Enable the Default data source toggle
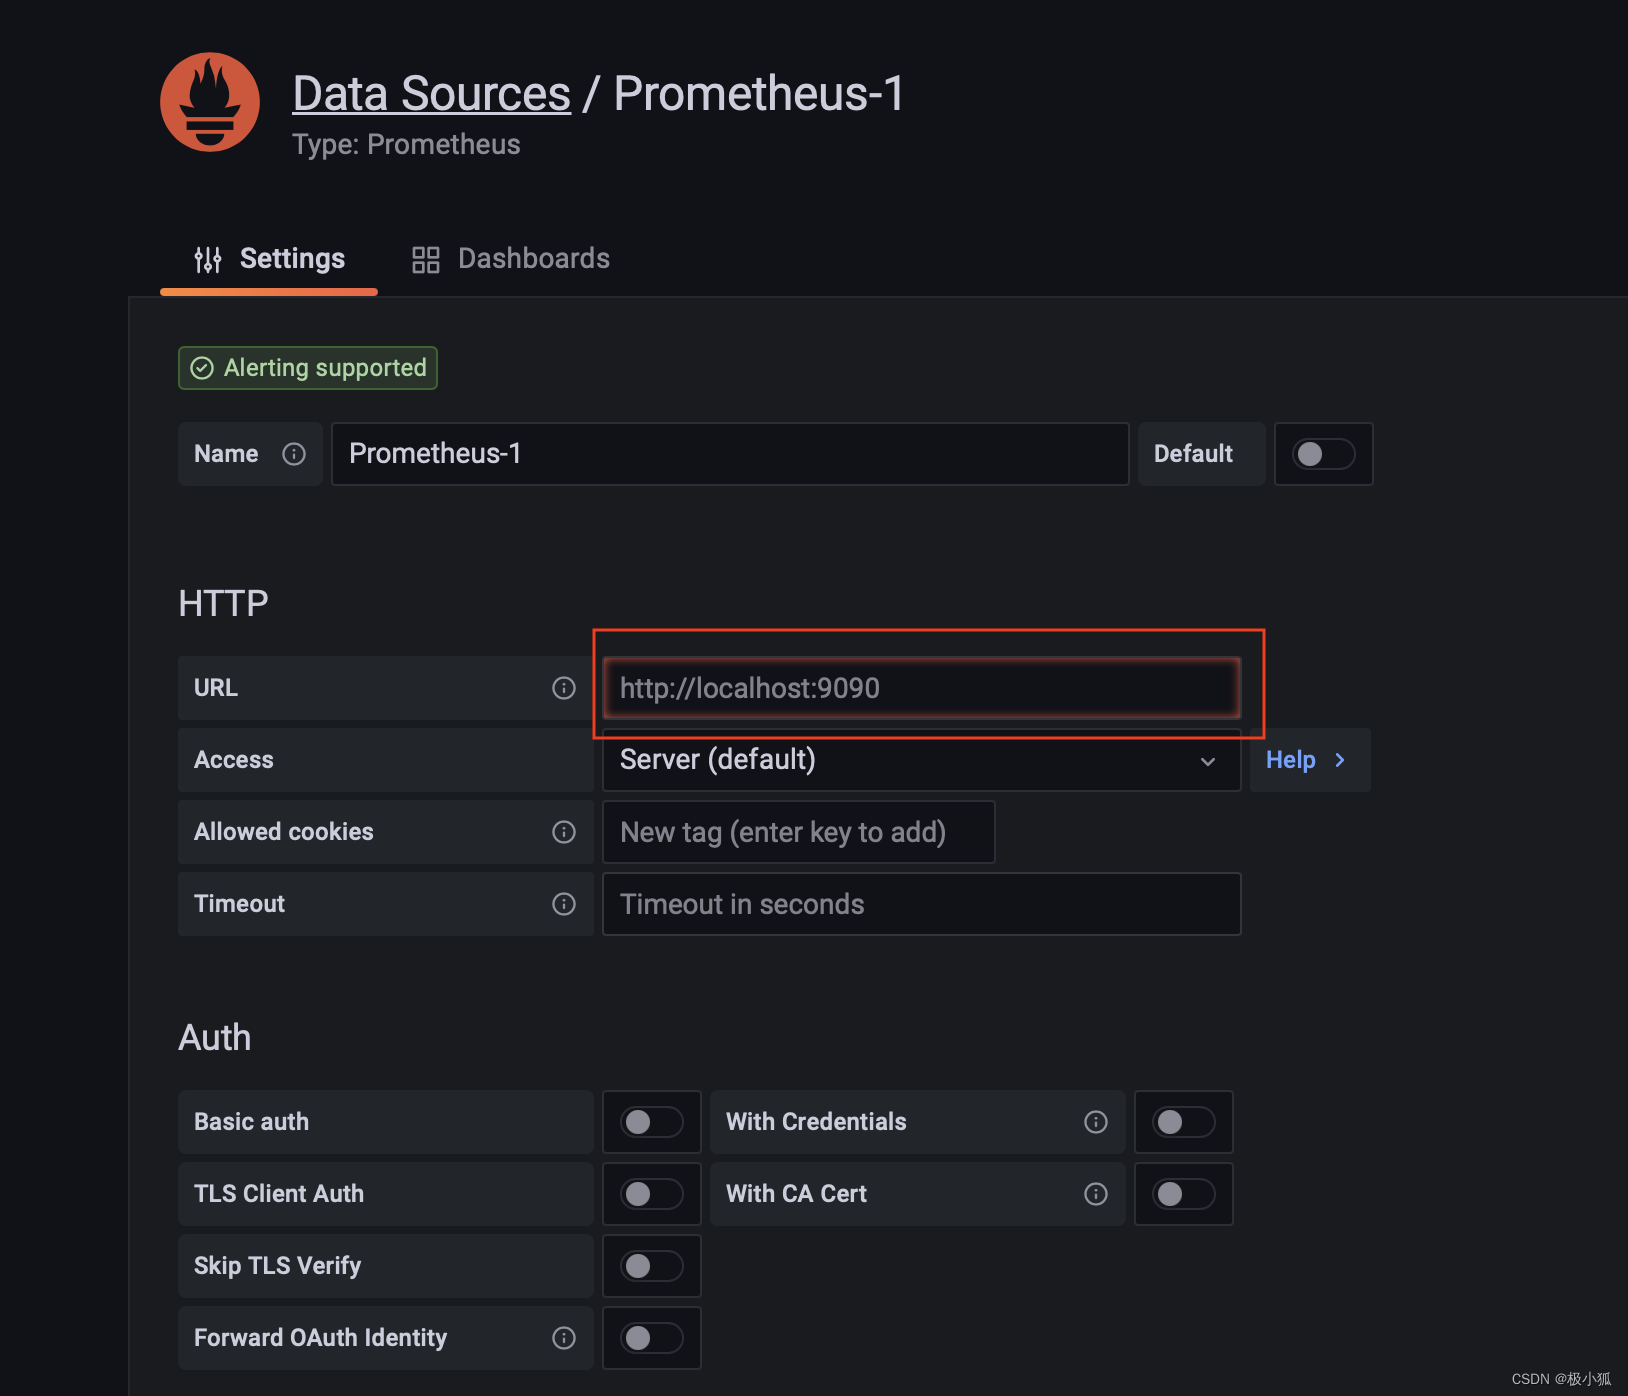This screenshot has width=1628, height=1396. (1323, 454)
